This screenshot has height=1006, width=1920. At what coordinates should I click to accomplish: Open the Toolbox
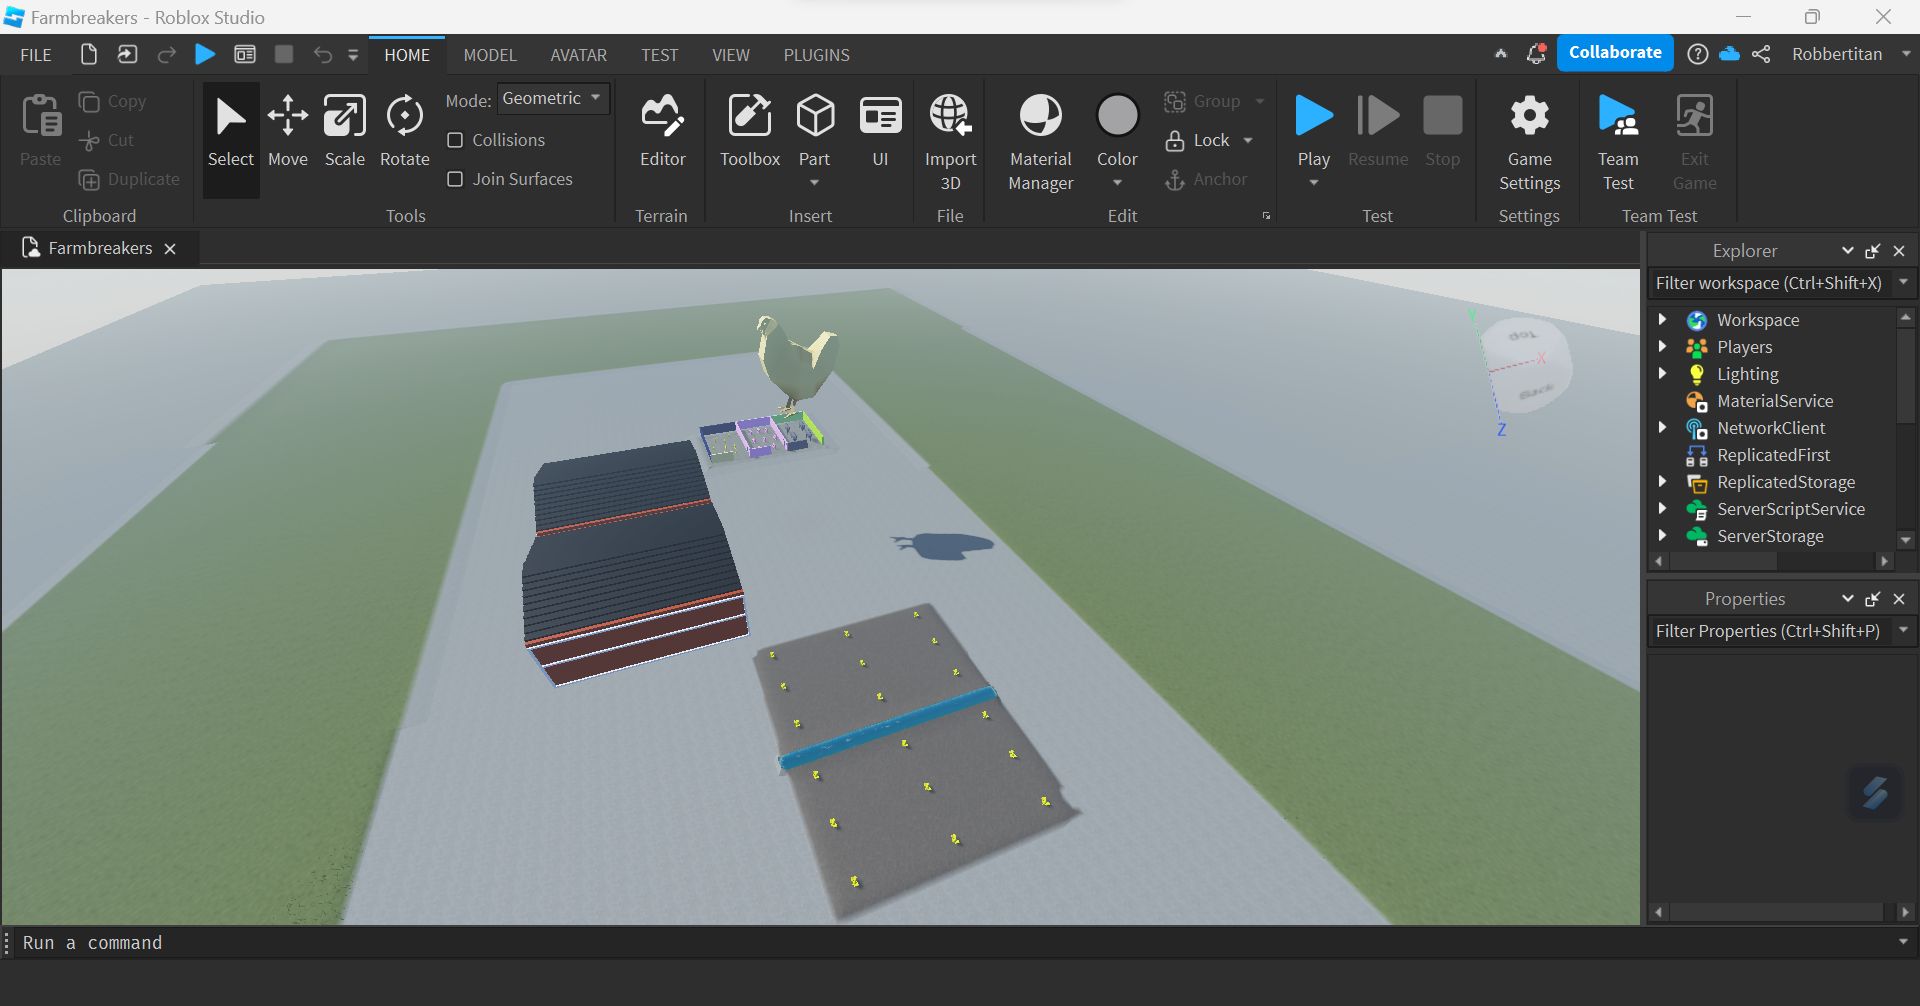(x=750, y=133)
